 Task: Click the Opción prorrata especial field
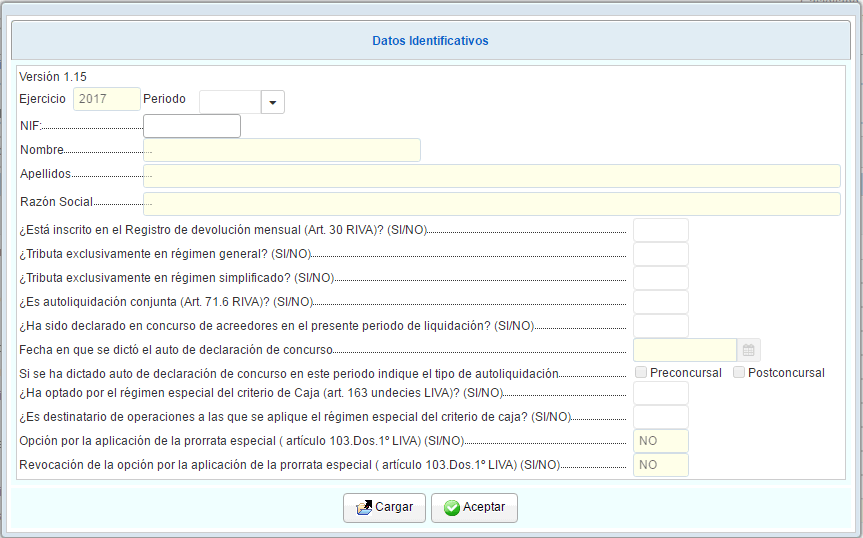(x=661, y=441)
